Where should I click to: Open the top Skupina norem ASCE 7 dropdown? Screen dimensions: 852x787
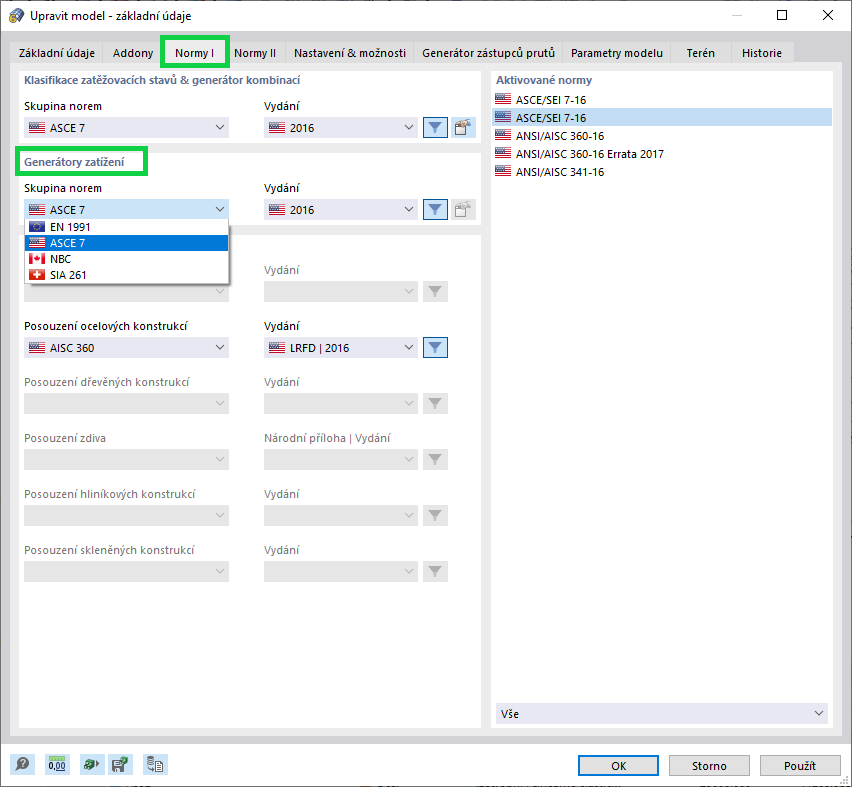[127, 128]
